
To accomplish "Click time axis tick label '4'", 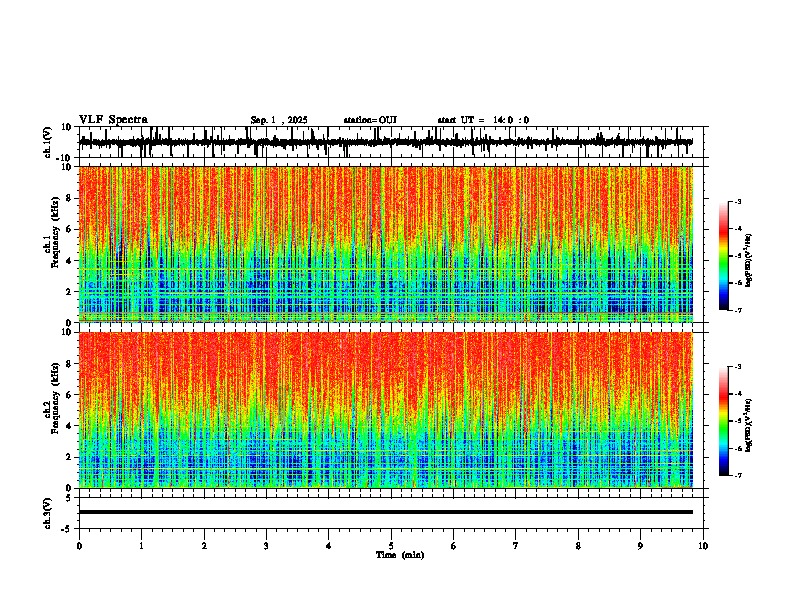I will point(329,546).
